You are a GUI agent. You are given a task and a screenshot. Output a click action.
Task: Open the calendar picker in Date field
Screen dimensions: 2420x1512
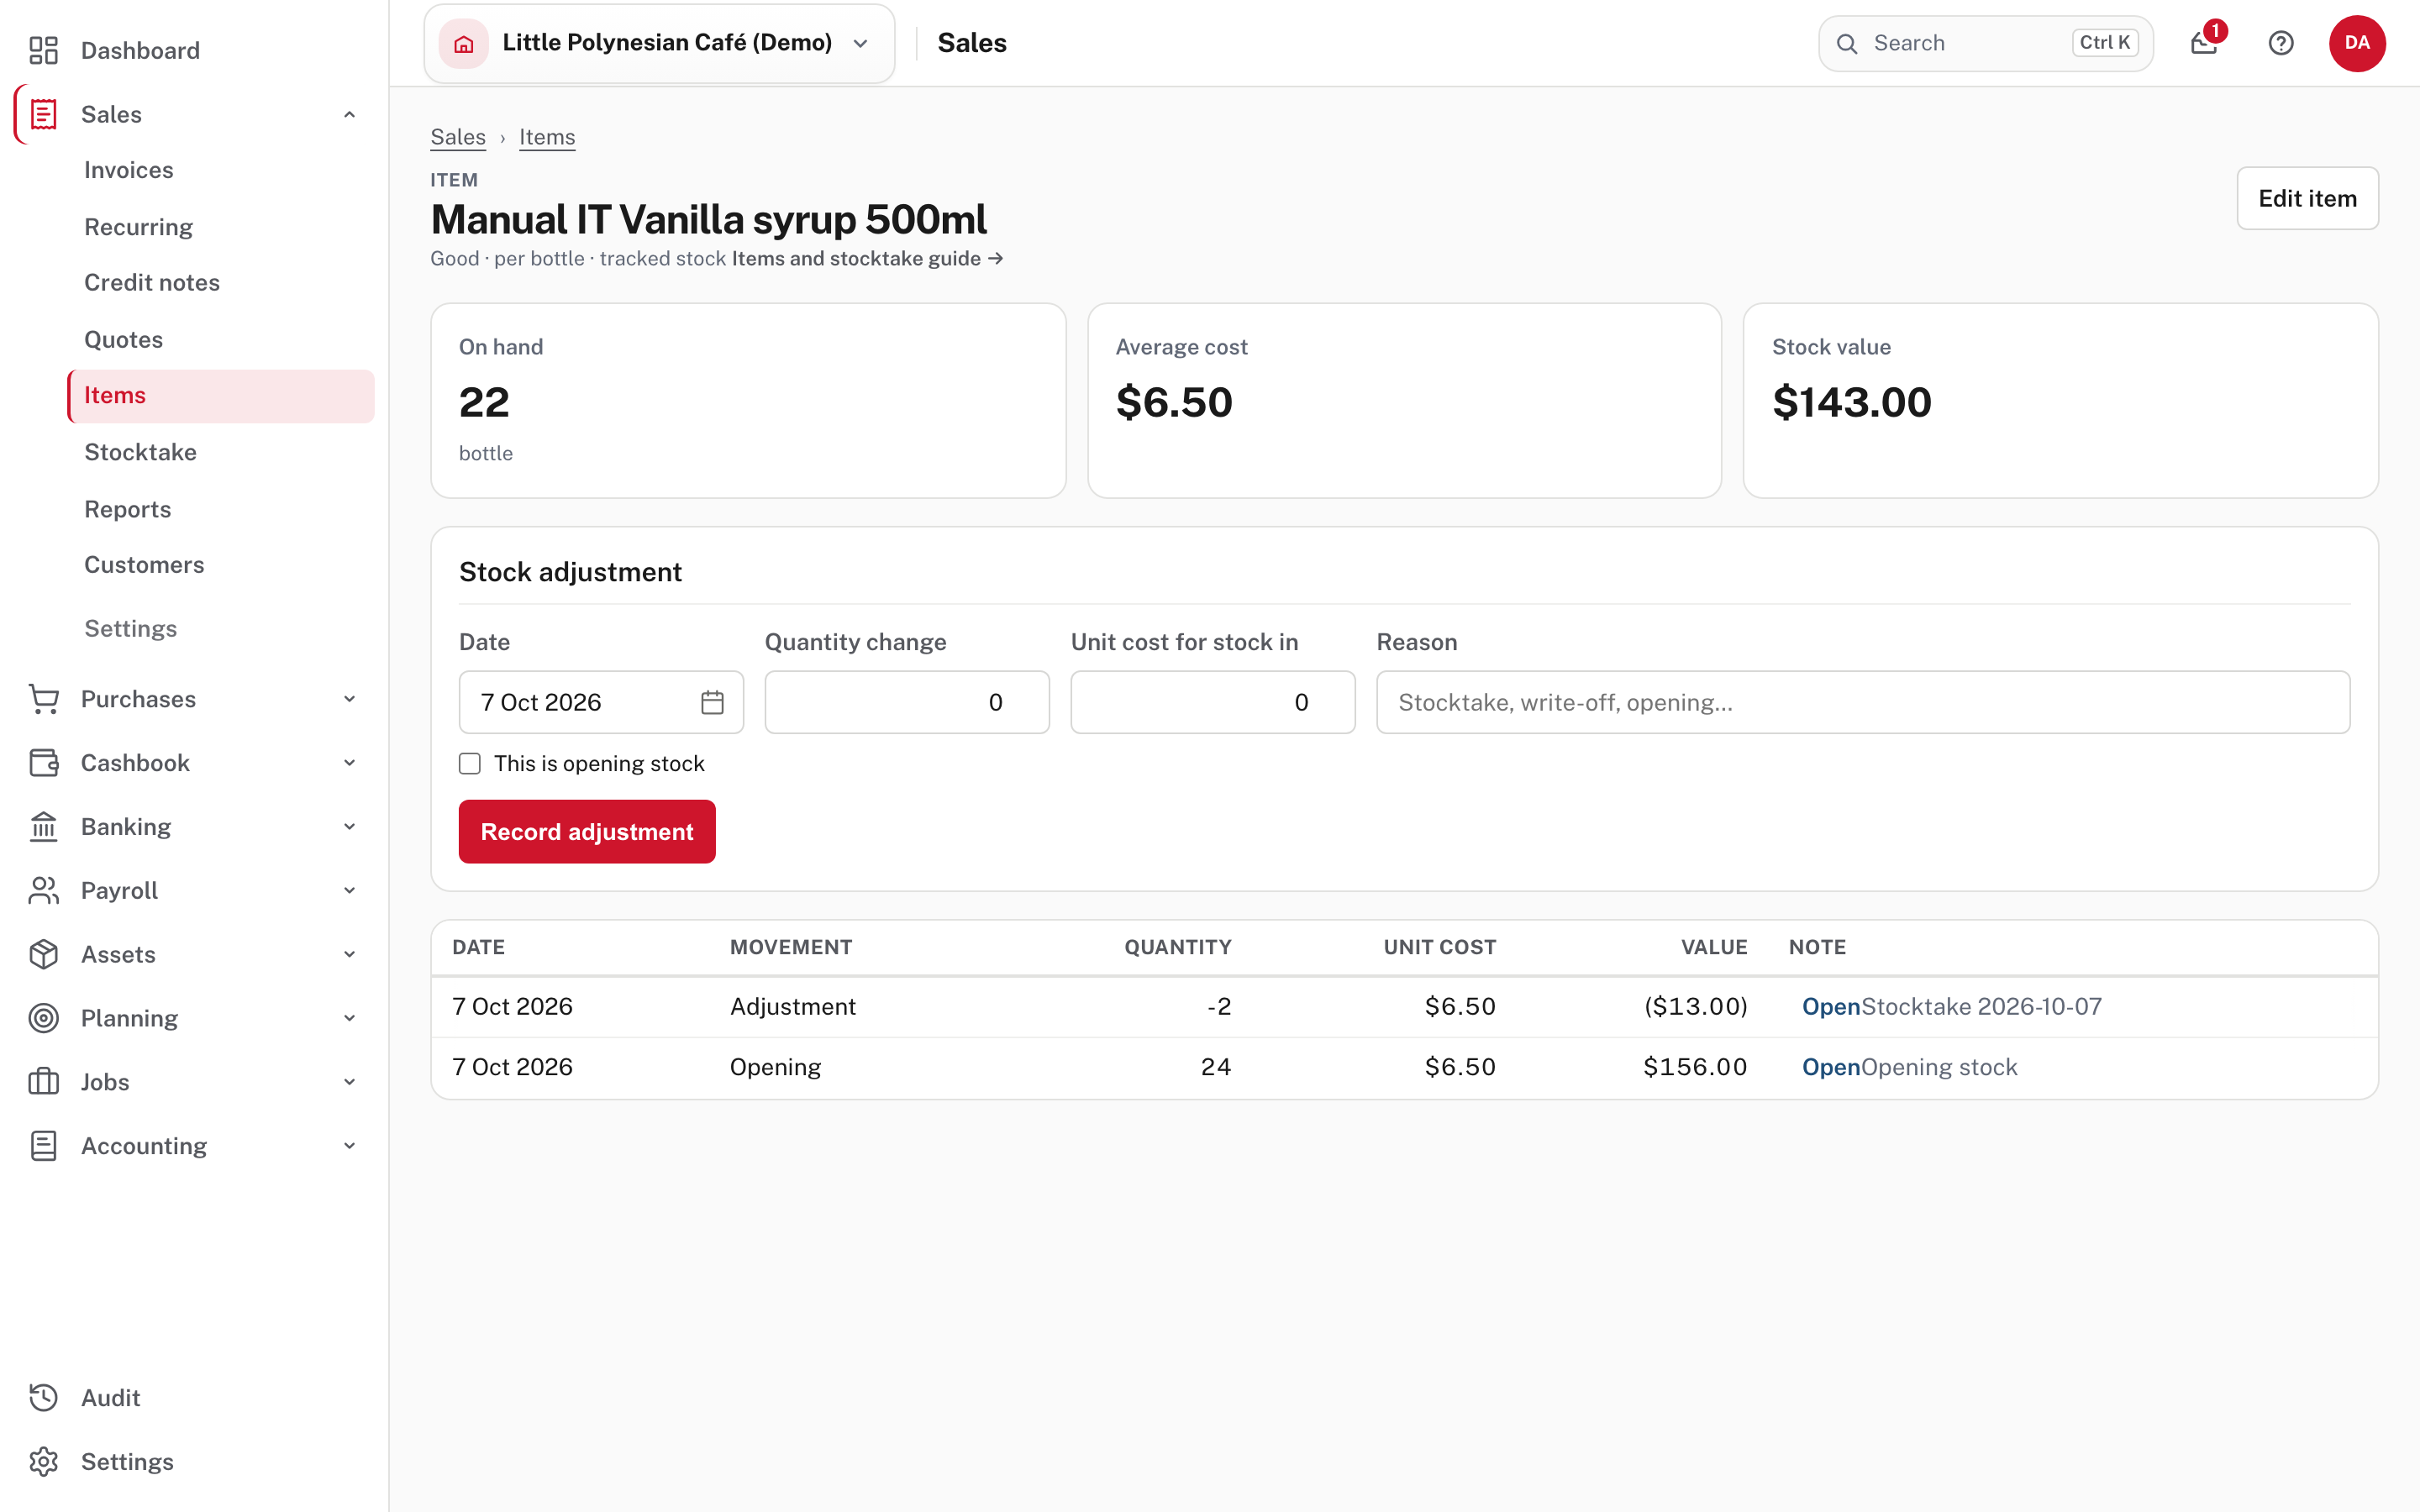(x=712, y=702)
